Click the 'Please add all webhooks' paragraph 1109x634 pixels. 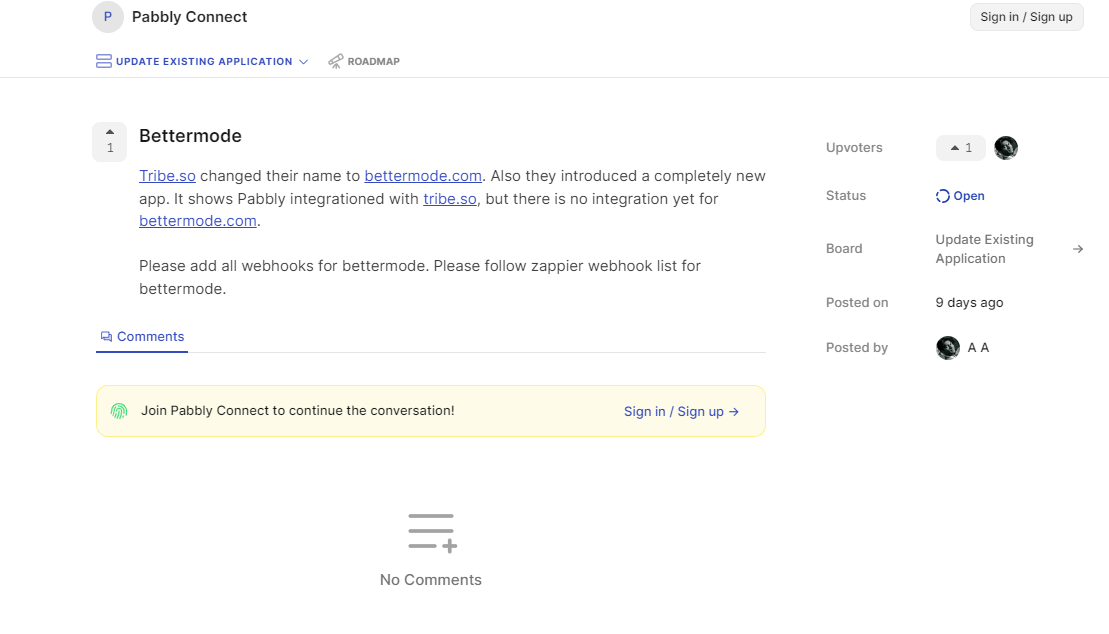[420, 277]
